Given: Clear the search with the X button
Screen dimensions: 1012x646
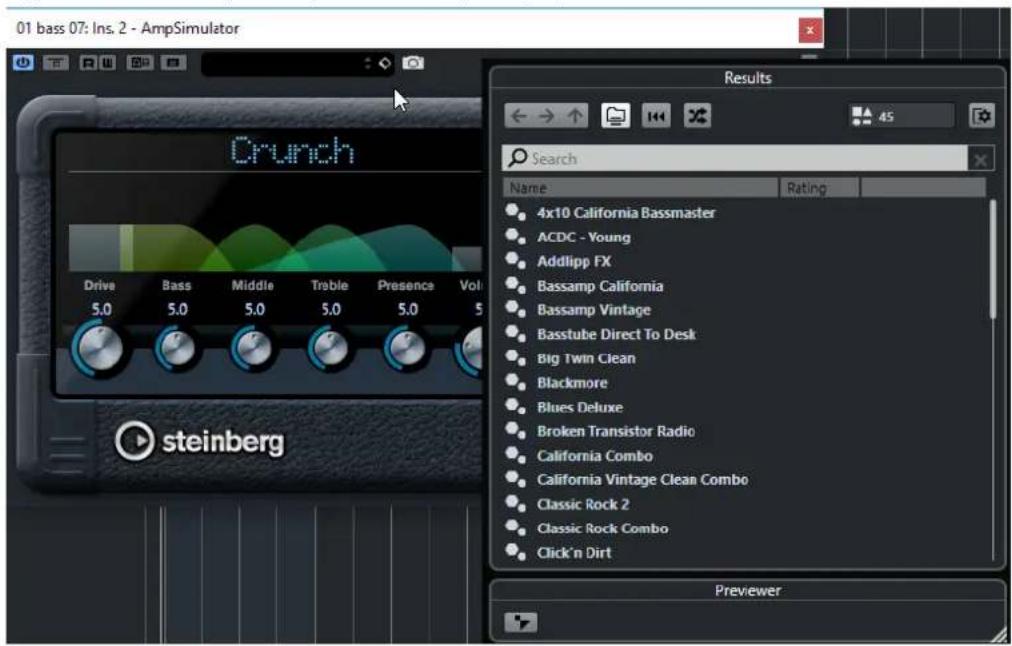Looking at the screenshot, I should pos(981,159).
